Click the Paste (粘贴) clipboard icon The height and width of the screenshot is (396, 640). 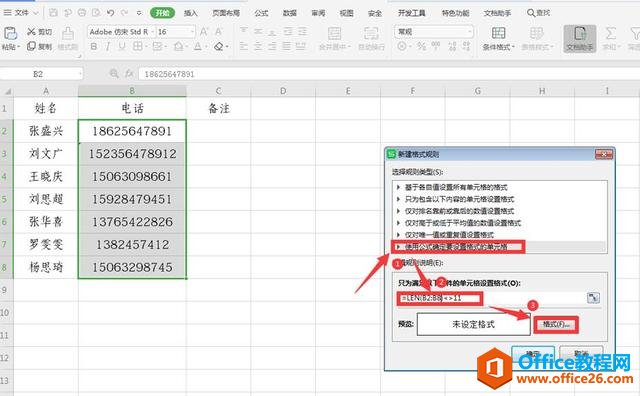point(10,33)
